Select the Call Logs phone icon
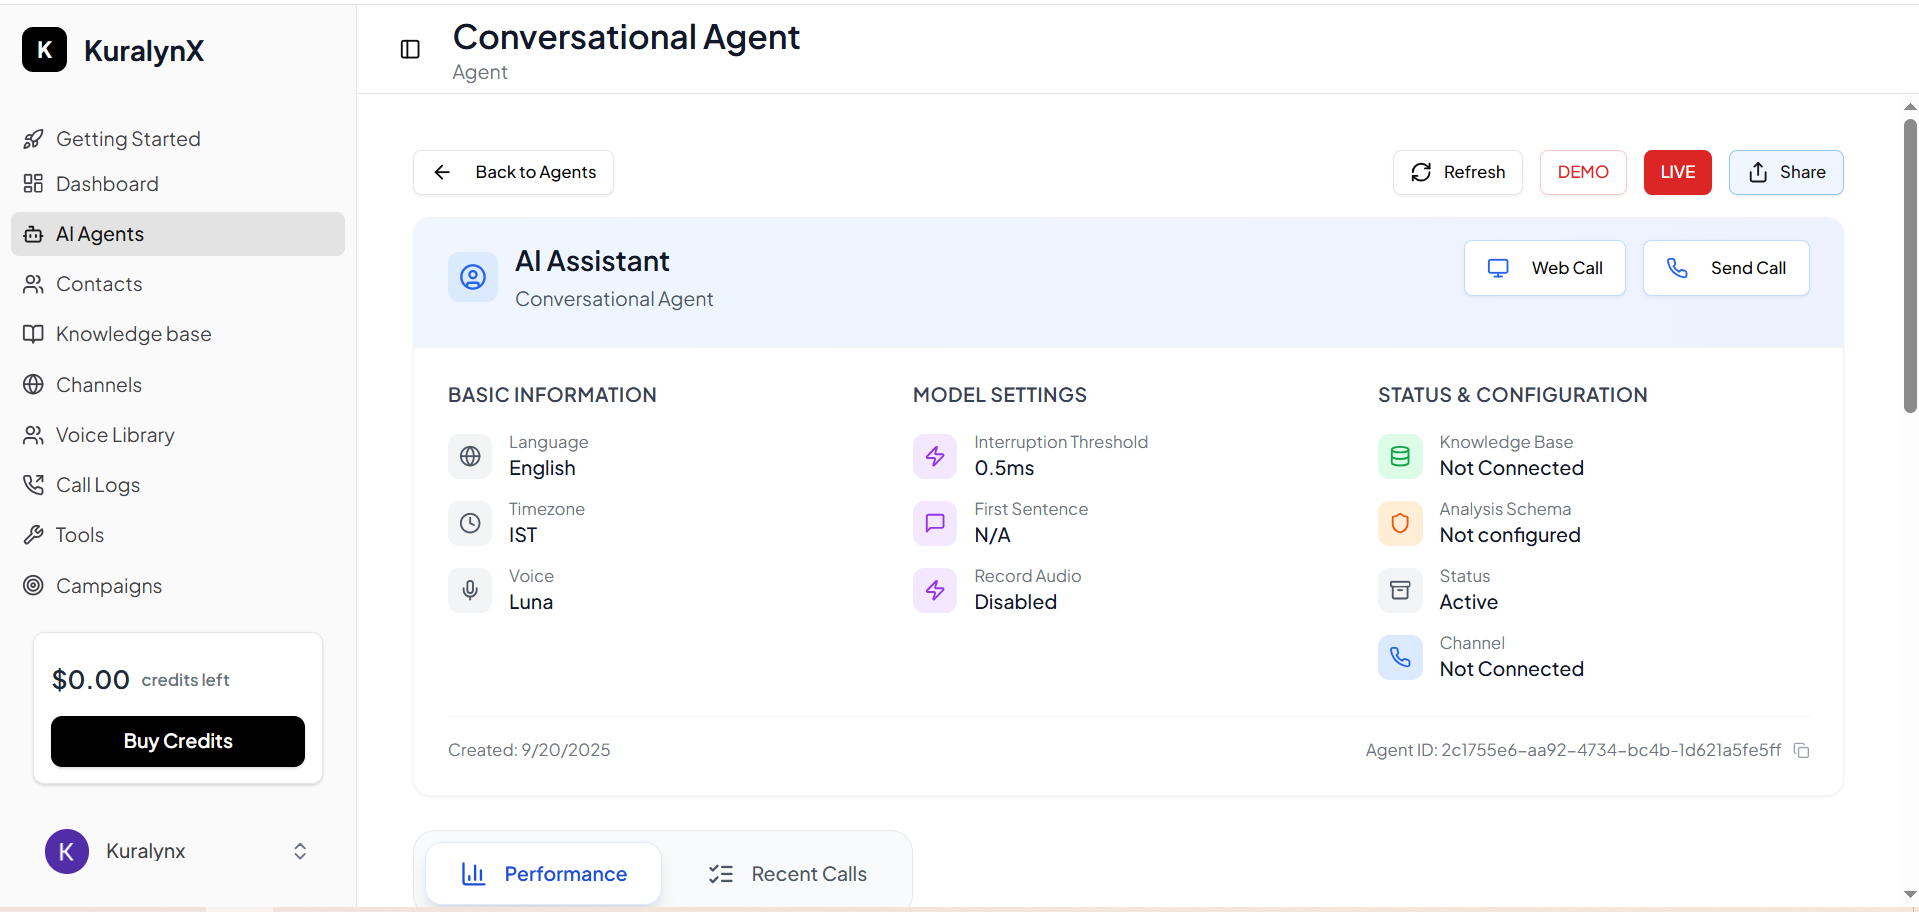Screen dimensions: 1919x912 pyautogui.click(x=33, y=484)
